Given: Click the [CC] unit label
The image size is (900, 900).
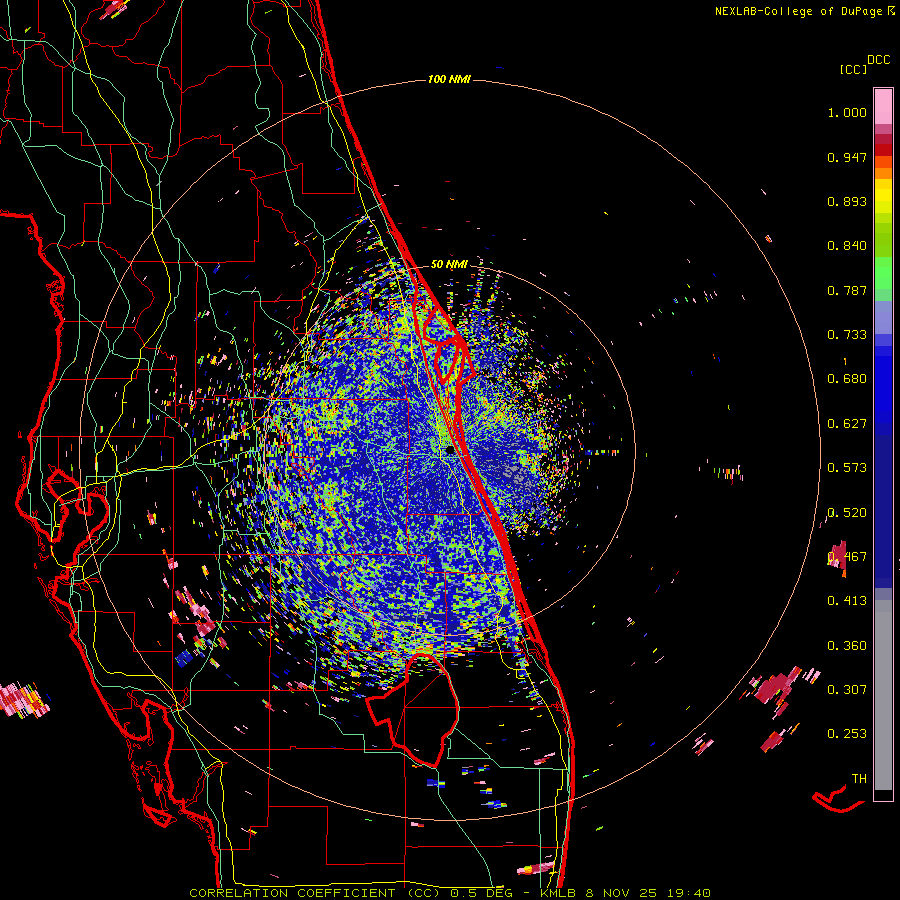Looking at the screenshot, I should click(854, 69).
